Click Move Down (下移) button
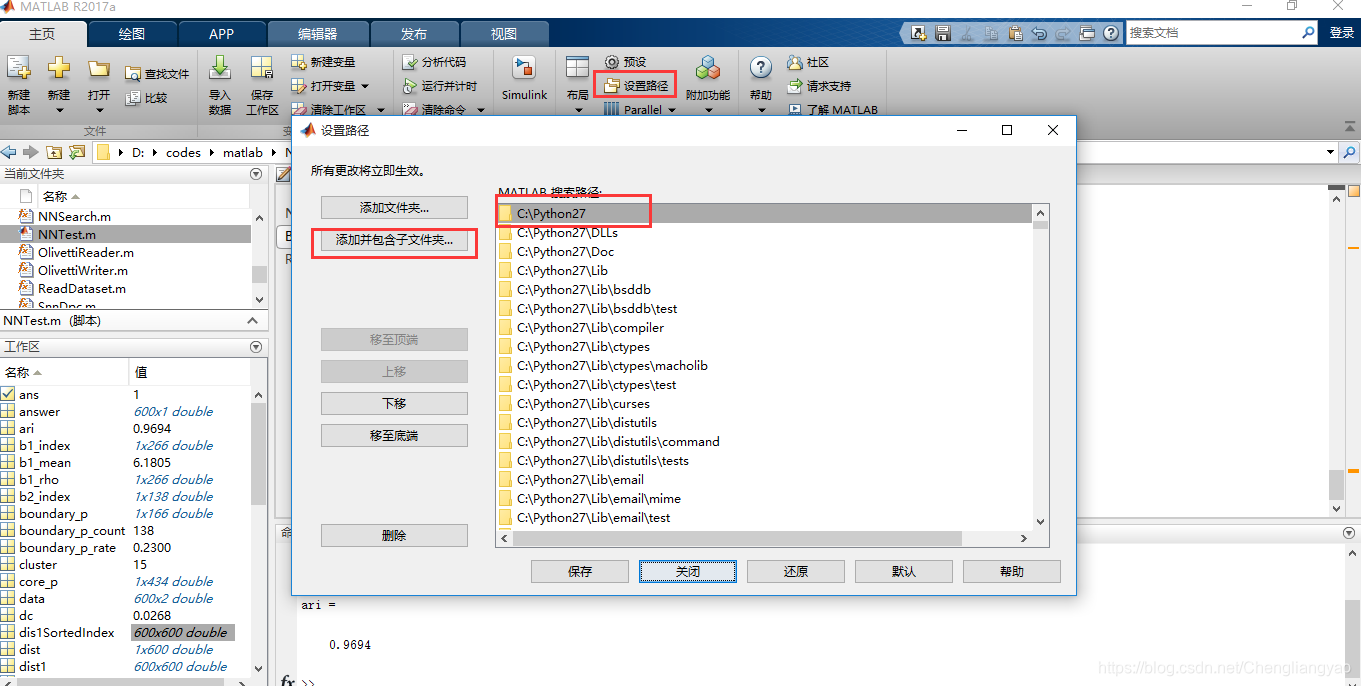Image resolution: width=1361 pixels, height=686 pixels. coord(394,403)
